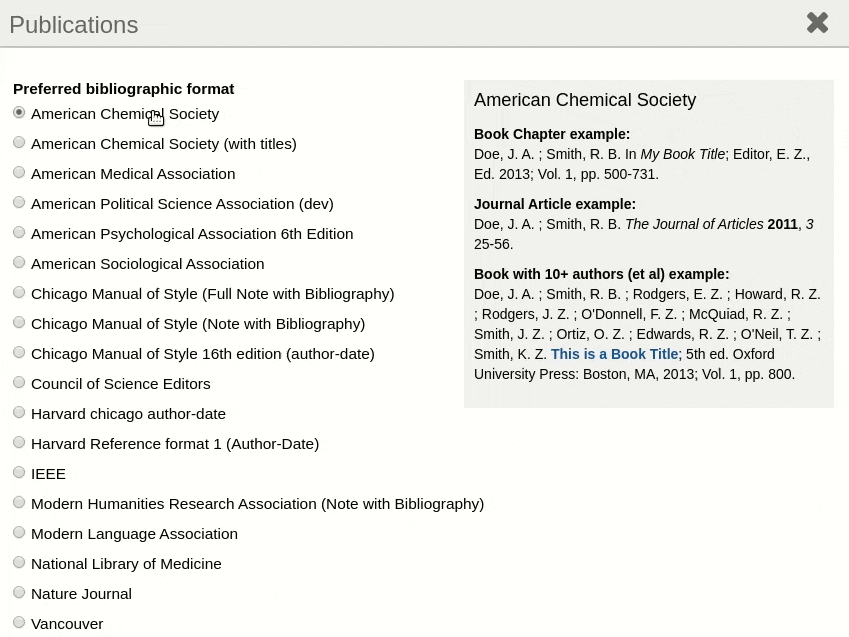The height and width of the screenshot is (637, 849).
Task: Select Harvard chicago author-date option
Action: [19, 413]
